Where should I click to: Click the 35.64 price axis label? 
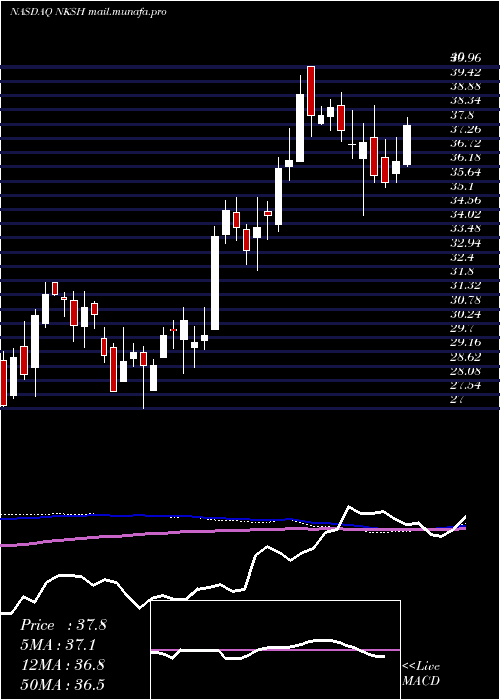tap(465, 172)
